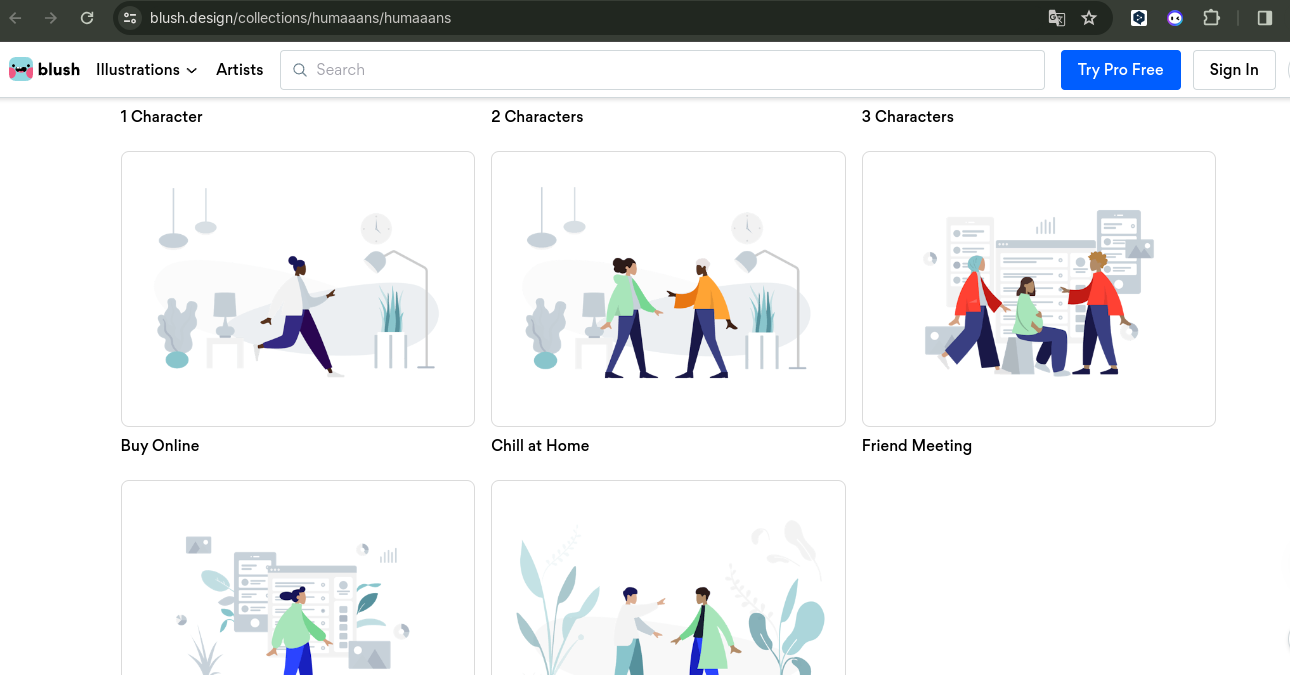
Task: Open the Friend Meeting illustration thumbnail
Action: (x=1039, y=289)
